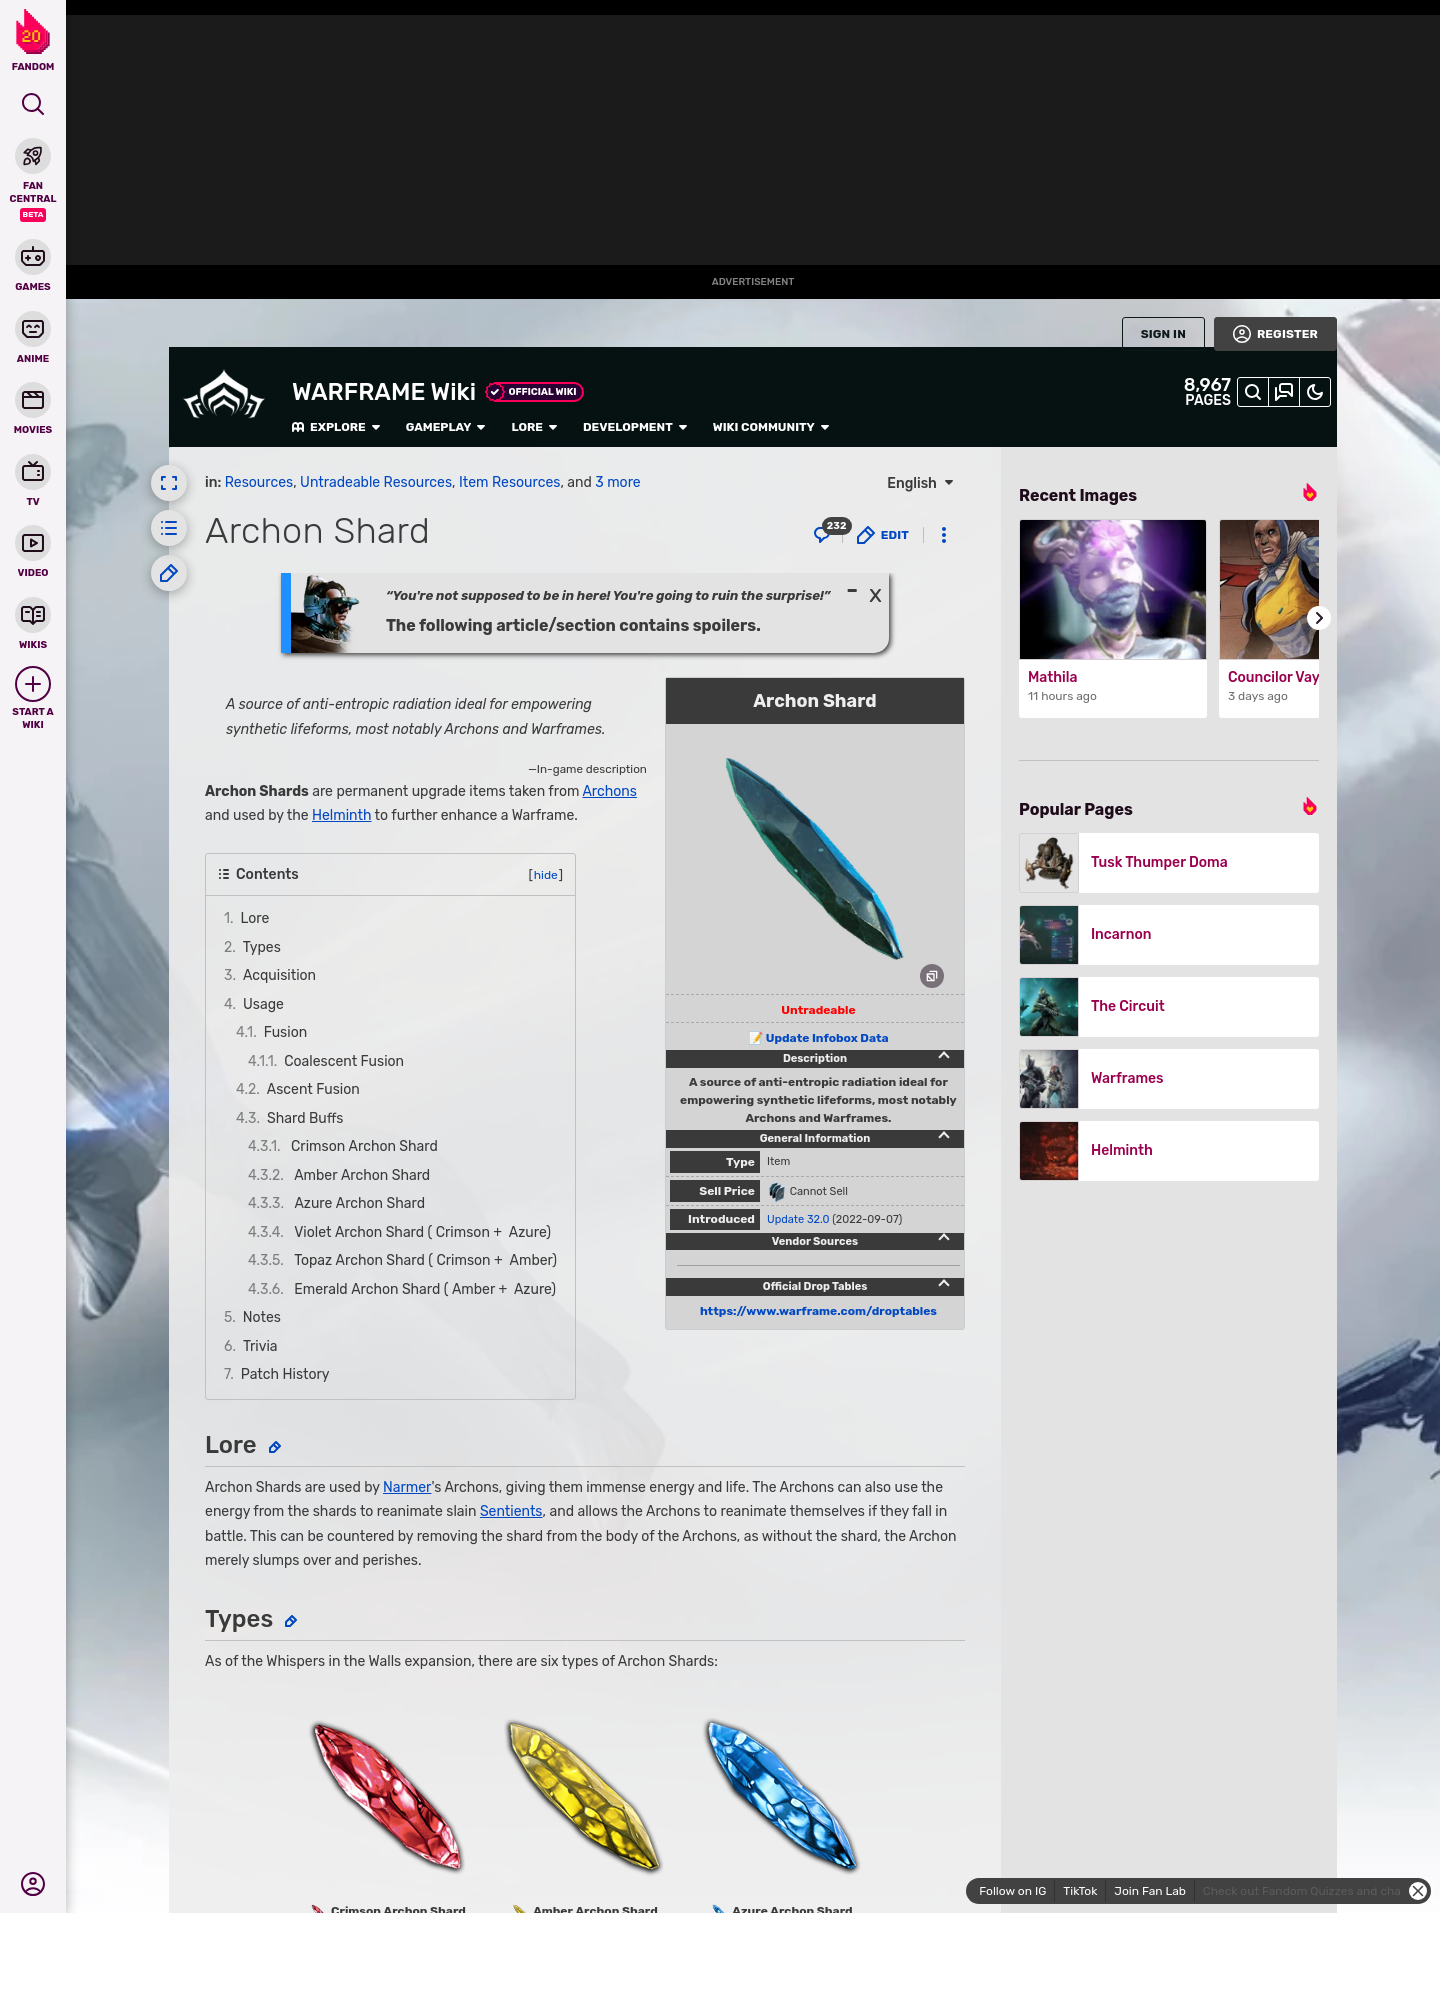Expand the page to full-width view
Viewport: 1440px width, 2000px height.
tap(169, 483)
